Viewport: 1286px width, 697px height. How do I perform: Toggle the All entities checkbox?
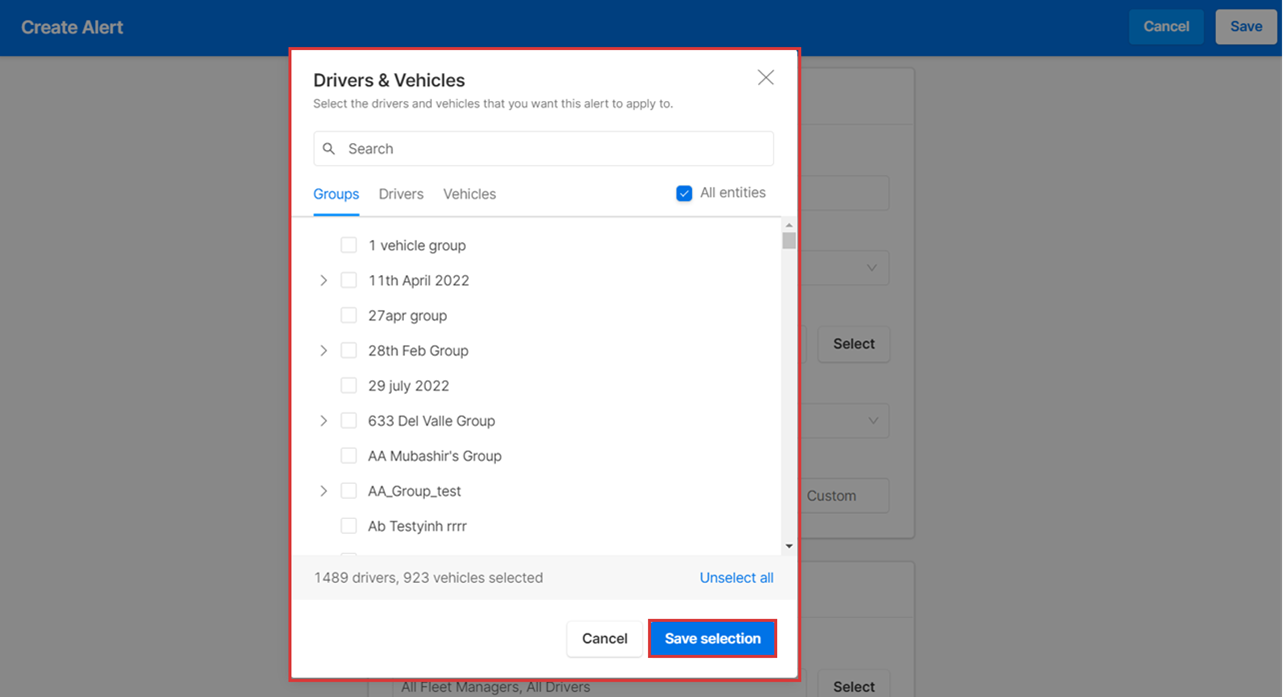coord(684,194)
